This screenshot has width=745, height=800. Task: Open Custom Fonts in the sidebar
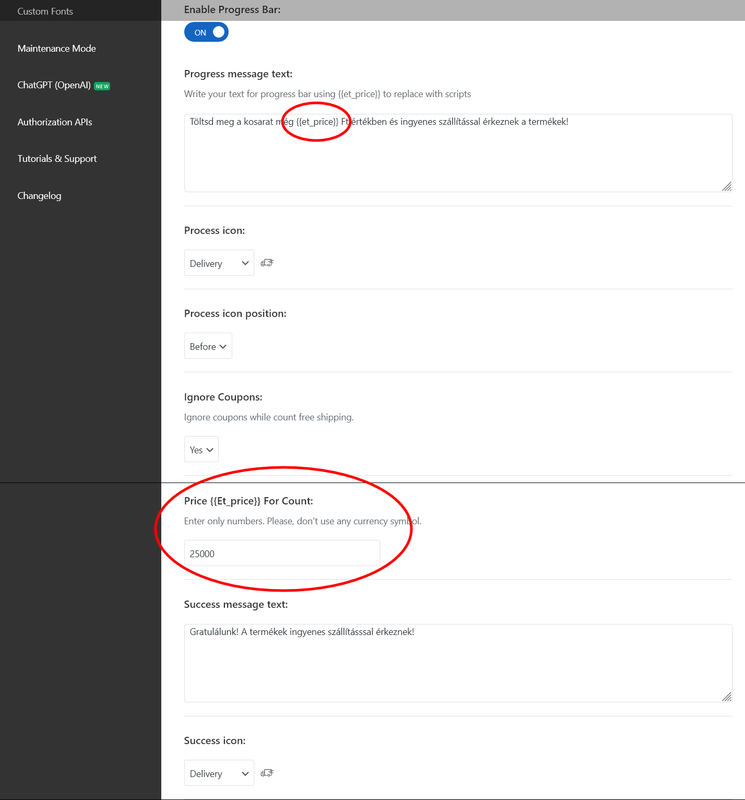pyautogui.click(x=45, y=11)
